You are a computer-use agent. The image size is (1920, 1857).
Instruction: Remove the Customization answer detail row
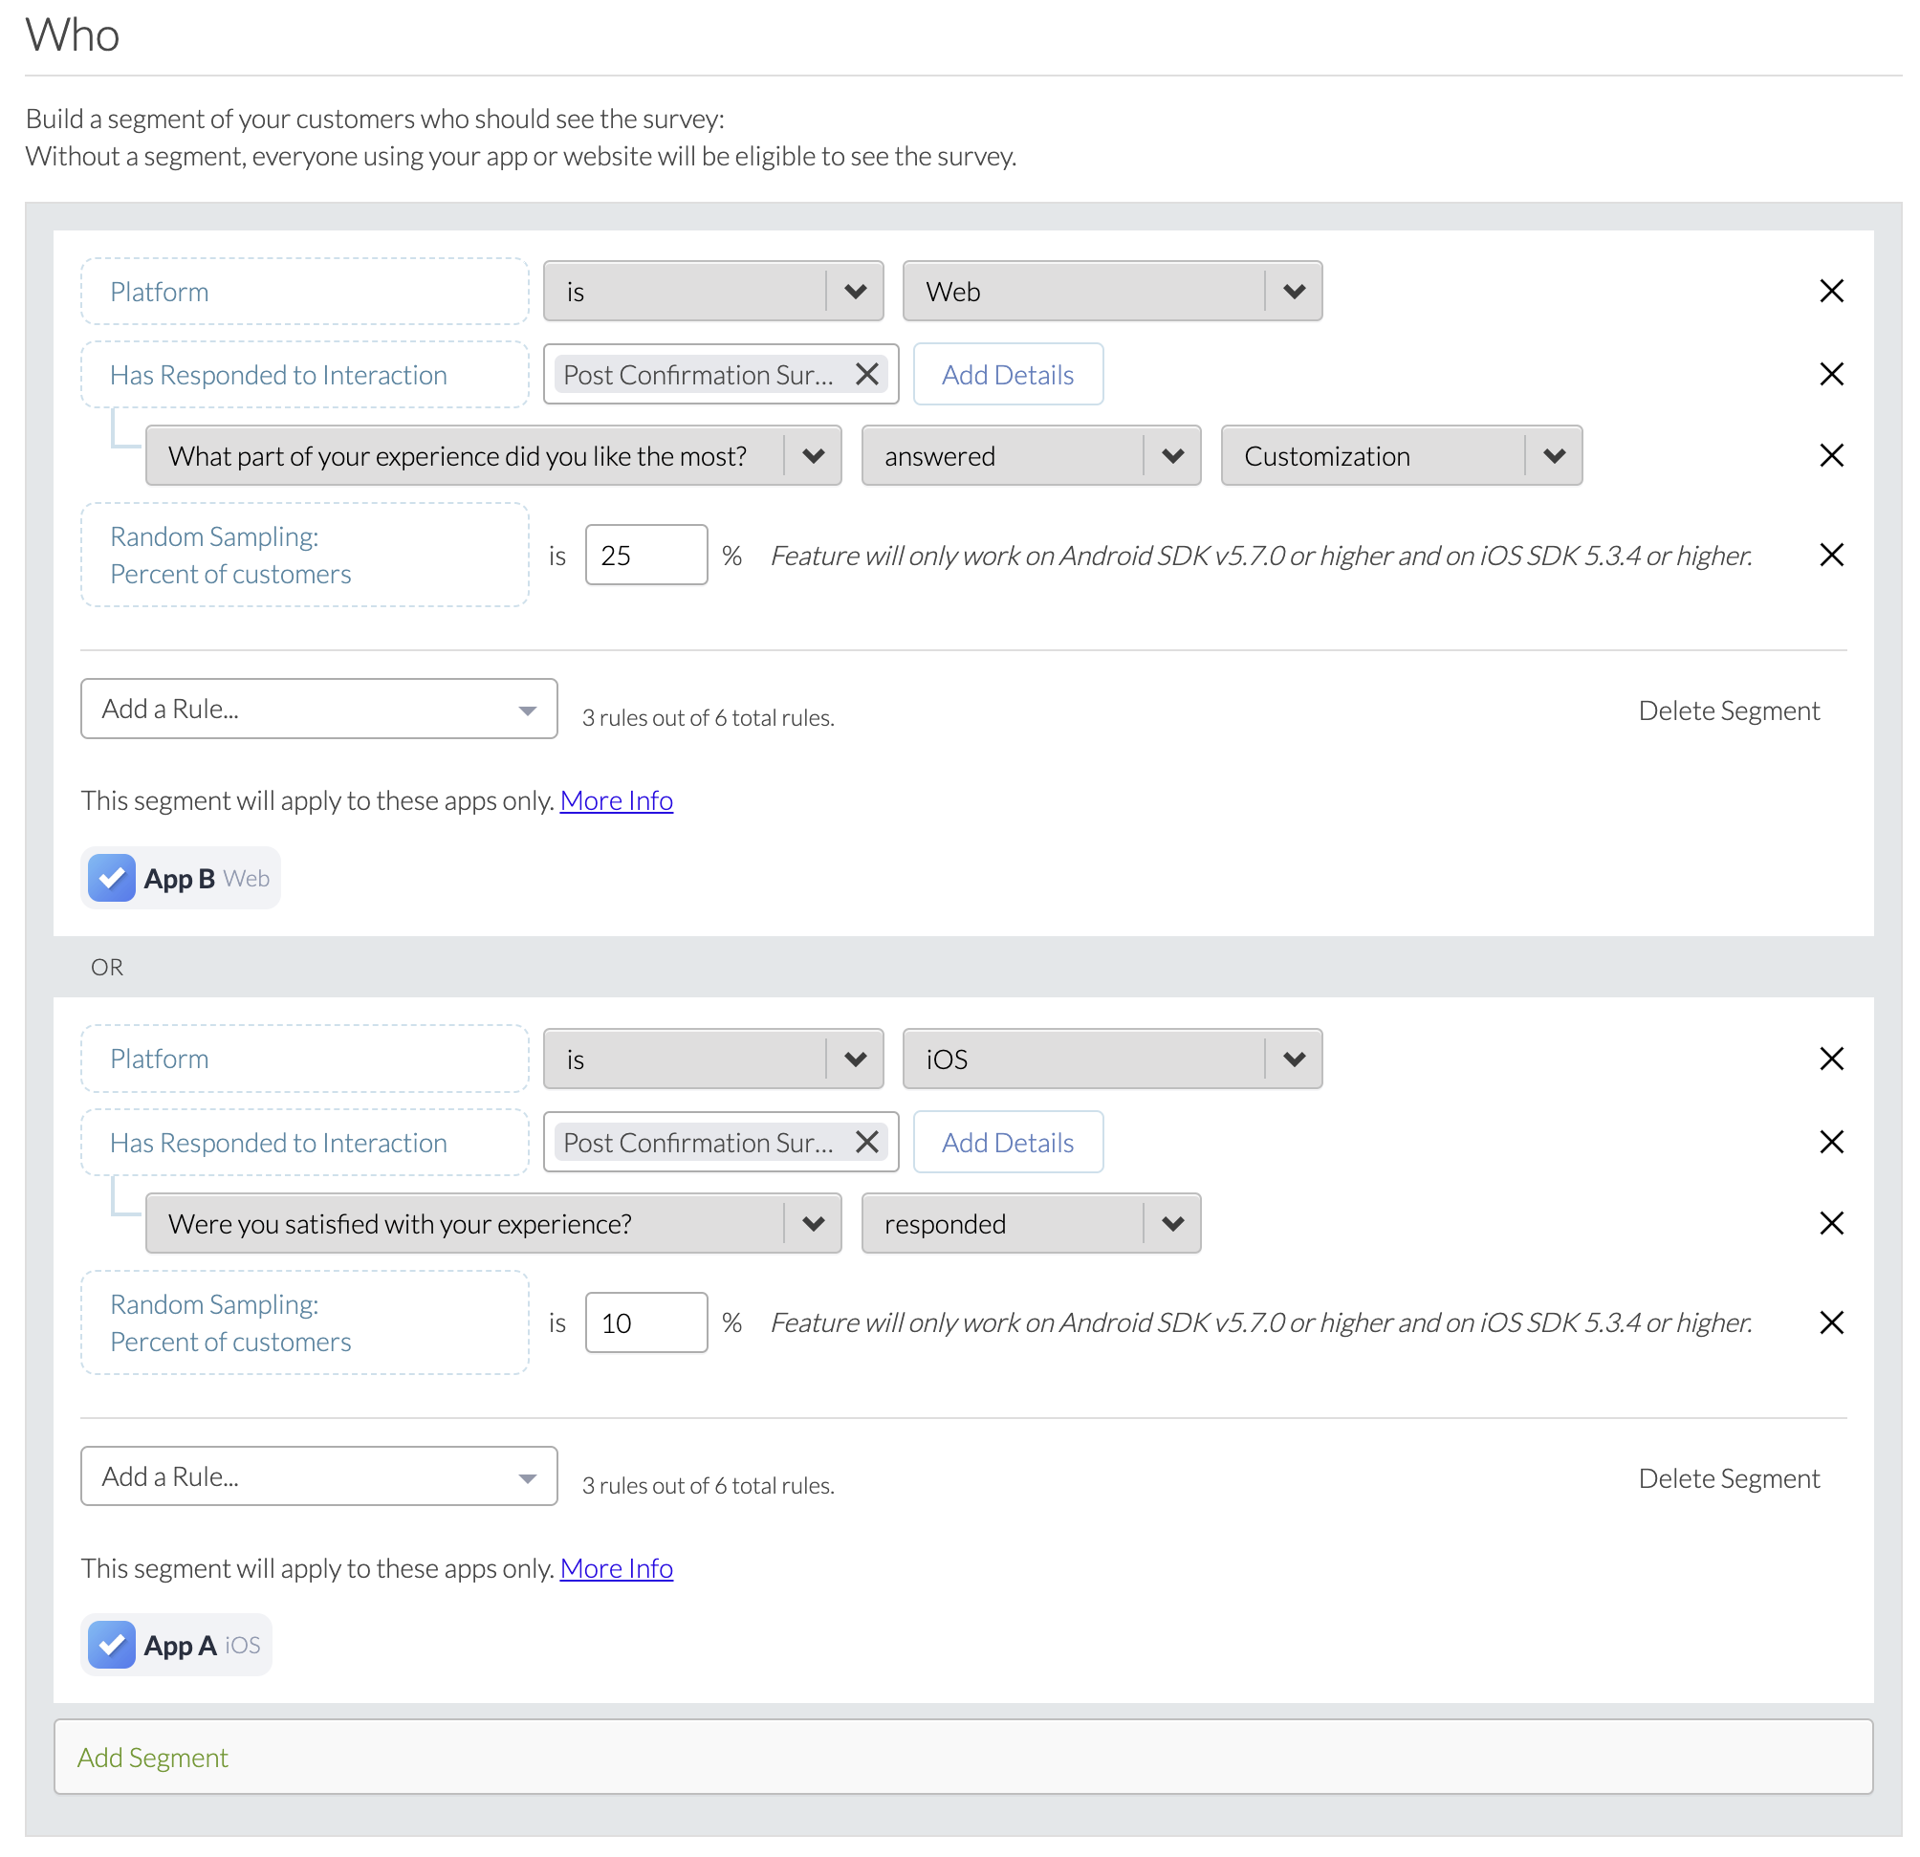pyautogui.click(x=1830, y=456)
